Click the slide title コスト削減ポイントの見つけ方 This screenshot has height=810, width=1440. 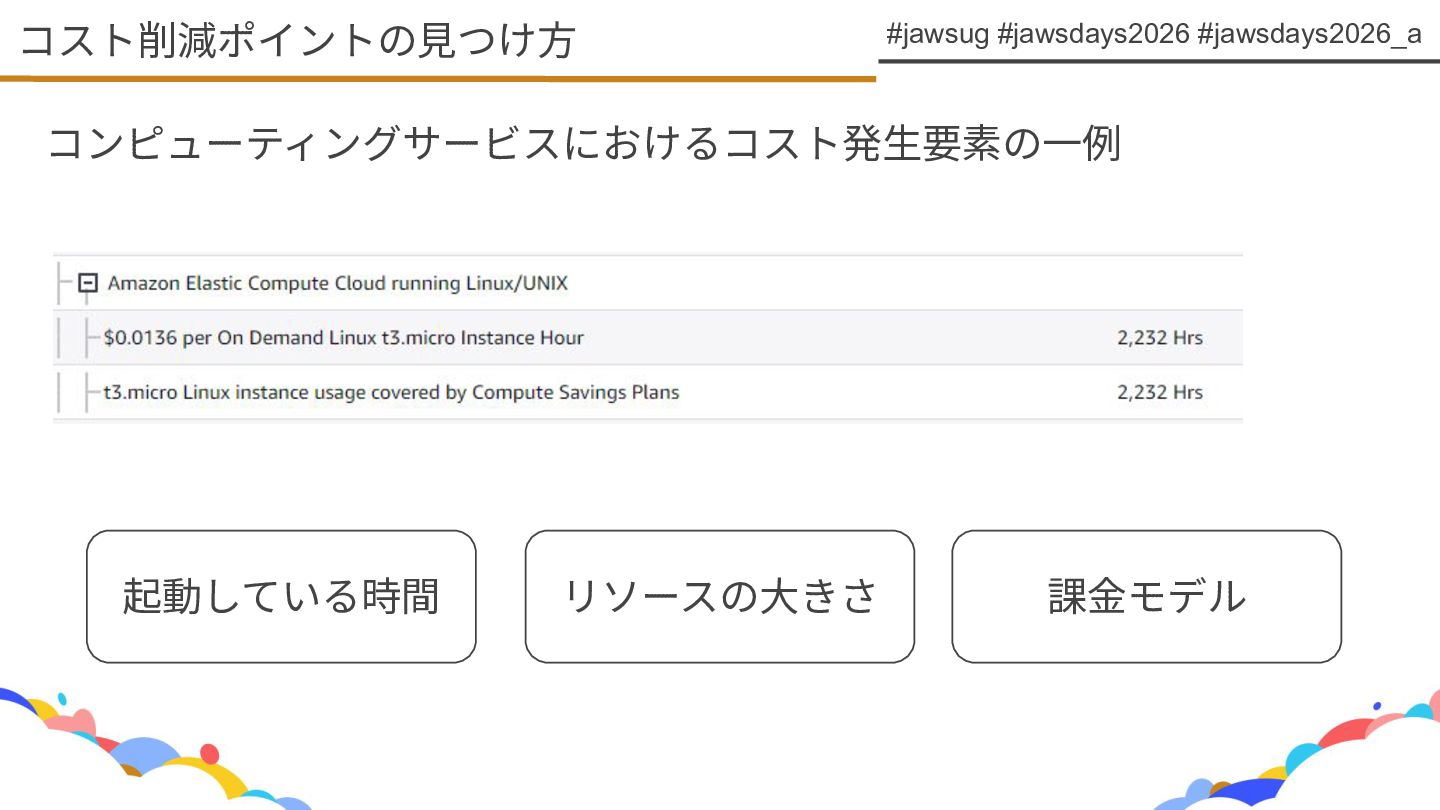297,41
